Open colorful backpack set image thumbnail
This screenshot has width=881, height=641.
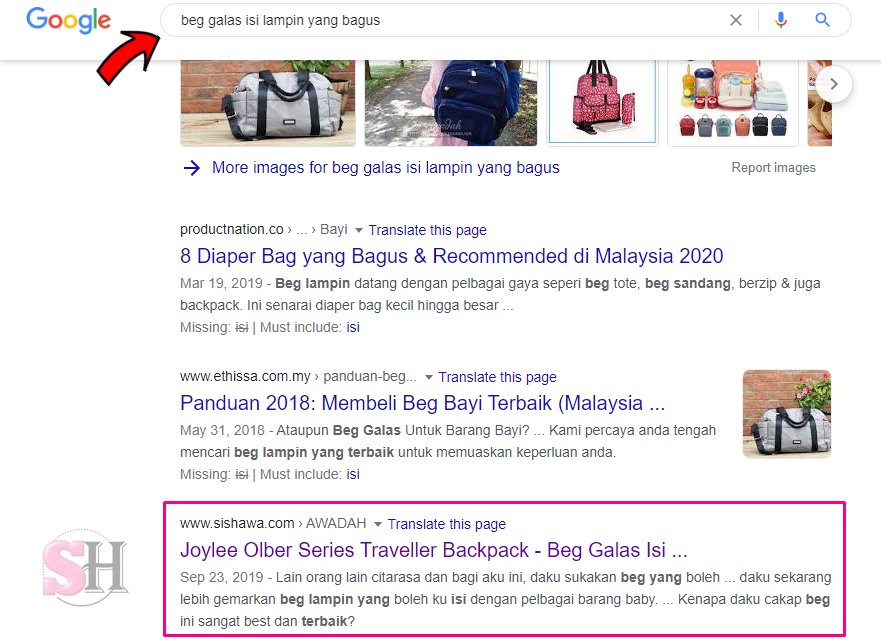click(x=733, y=103)
